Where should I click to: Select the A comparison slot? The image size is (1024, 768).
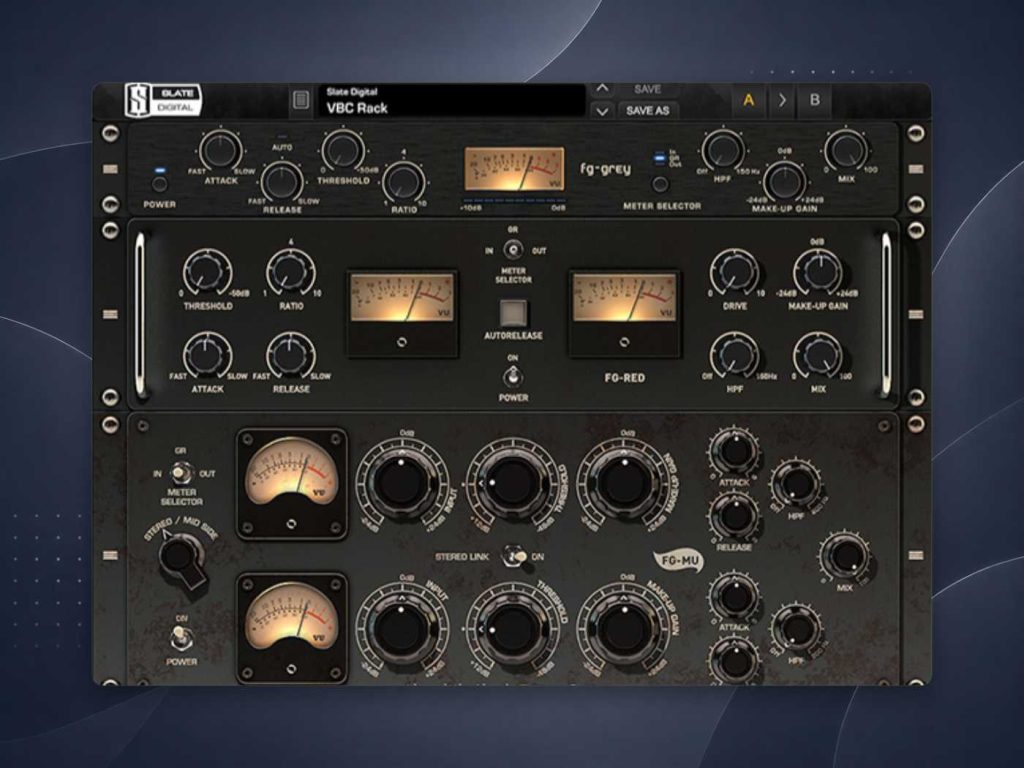click(x=748, y=101)
